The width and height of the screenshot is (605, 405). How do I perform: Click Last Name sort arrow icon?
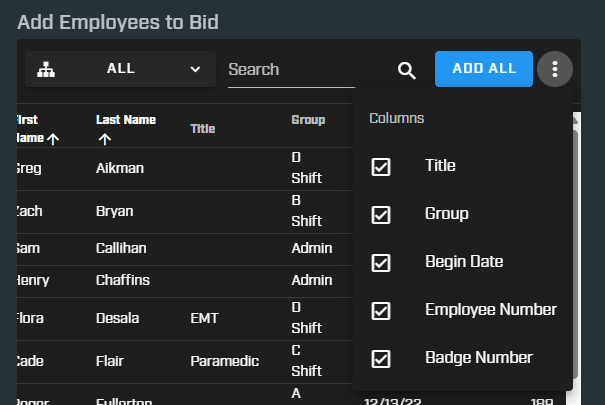tap(105, 139)
